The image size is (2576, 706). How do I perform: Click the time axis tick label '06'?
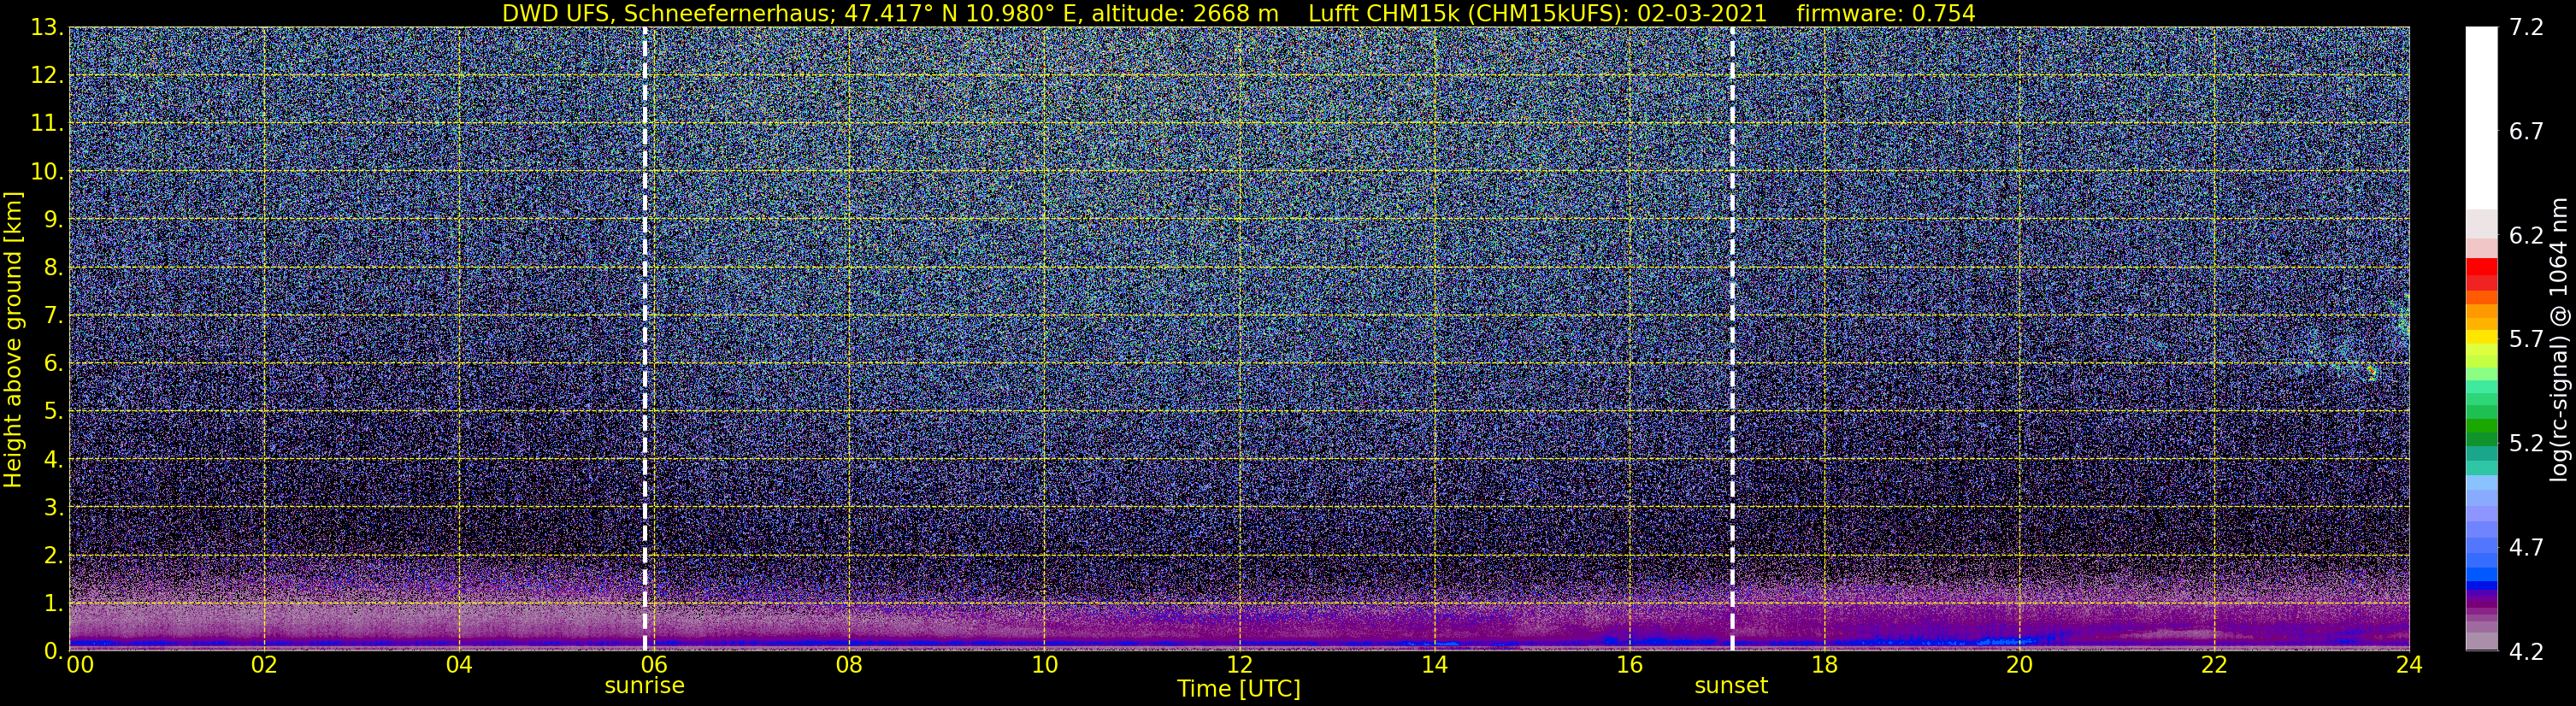click(654, 665)
